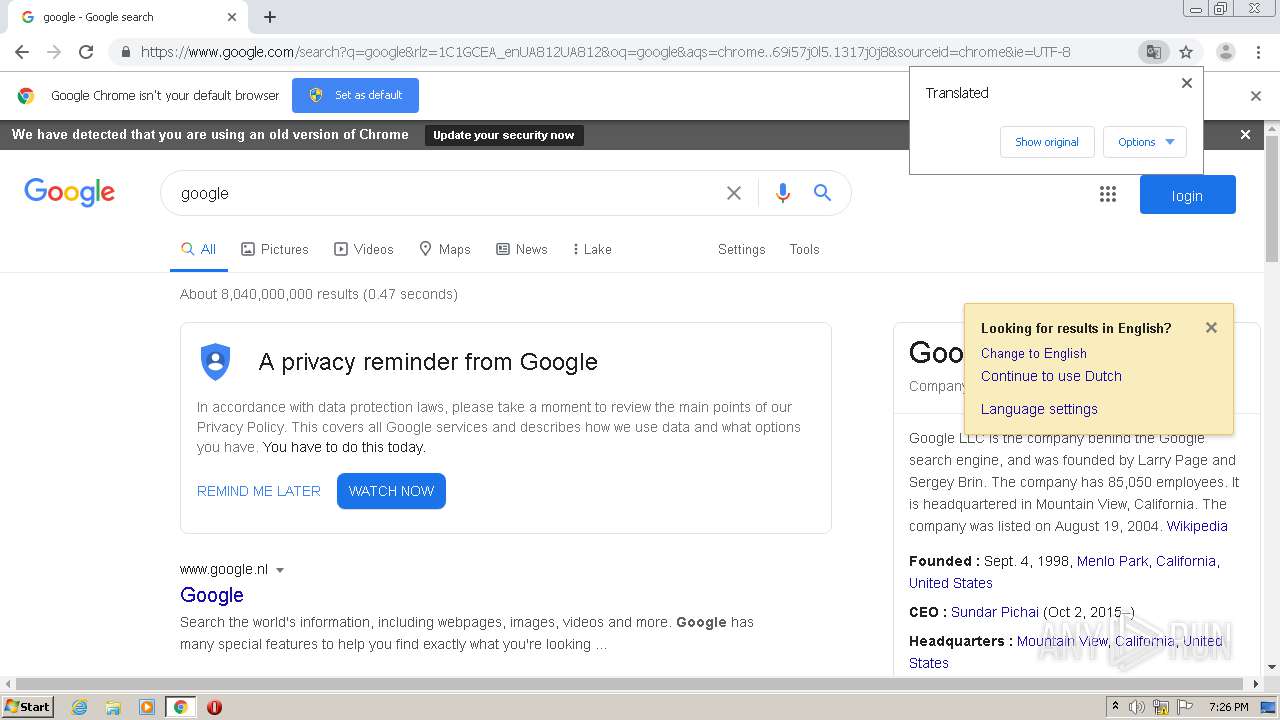Expand the www.google.nl result arrow
Screen dimensions: 1280x720
coord(280,570)
